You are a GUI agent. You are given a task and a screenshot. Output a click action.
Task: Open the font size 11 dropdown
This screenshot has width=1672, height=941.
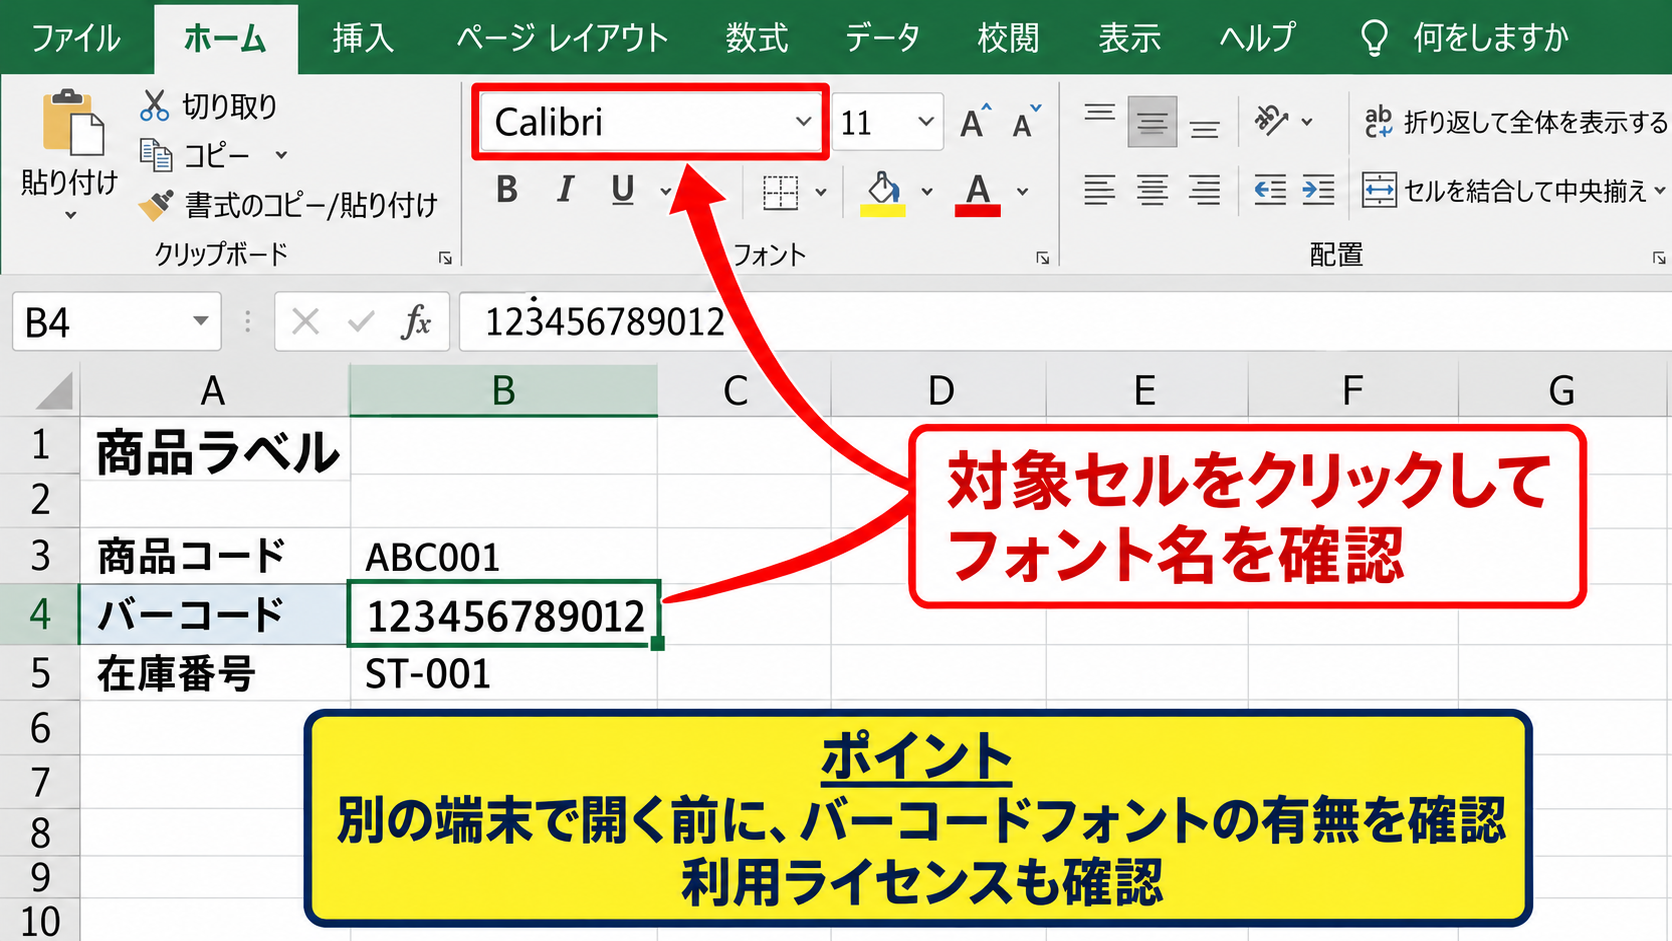coord(926,122)
